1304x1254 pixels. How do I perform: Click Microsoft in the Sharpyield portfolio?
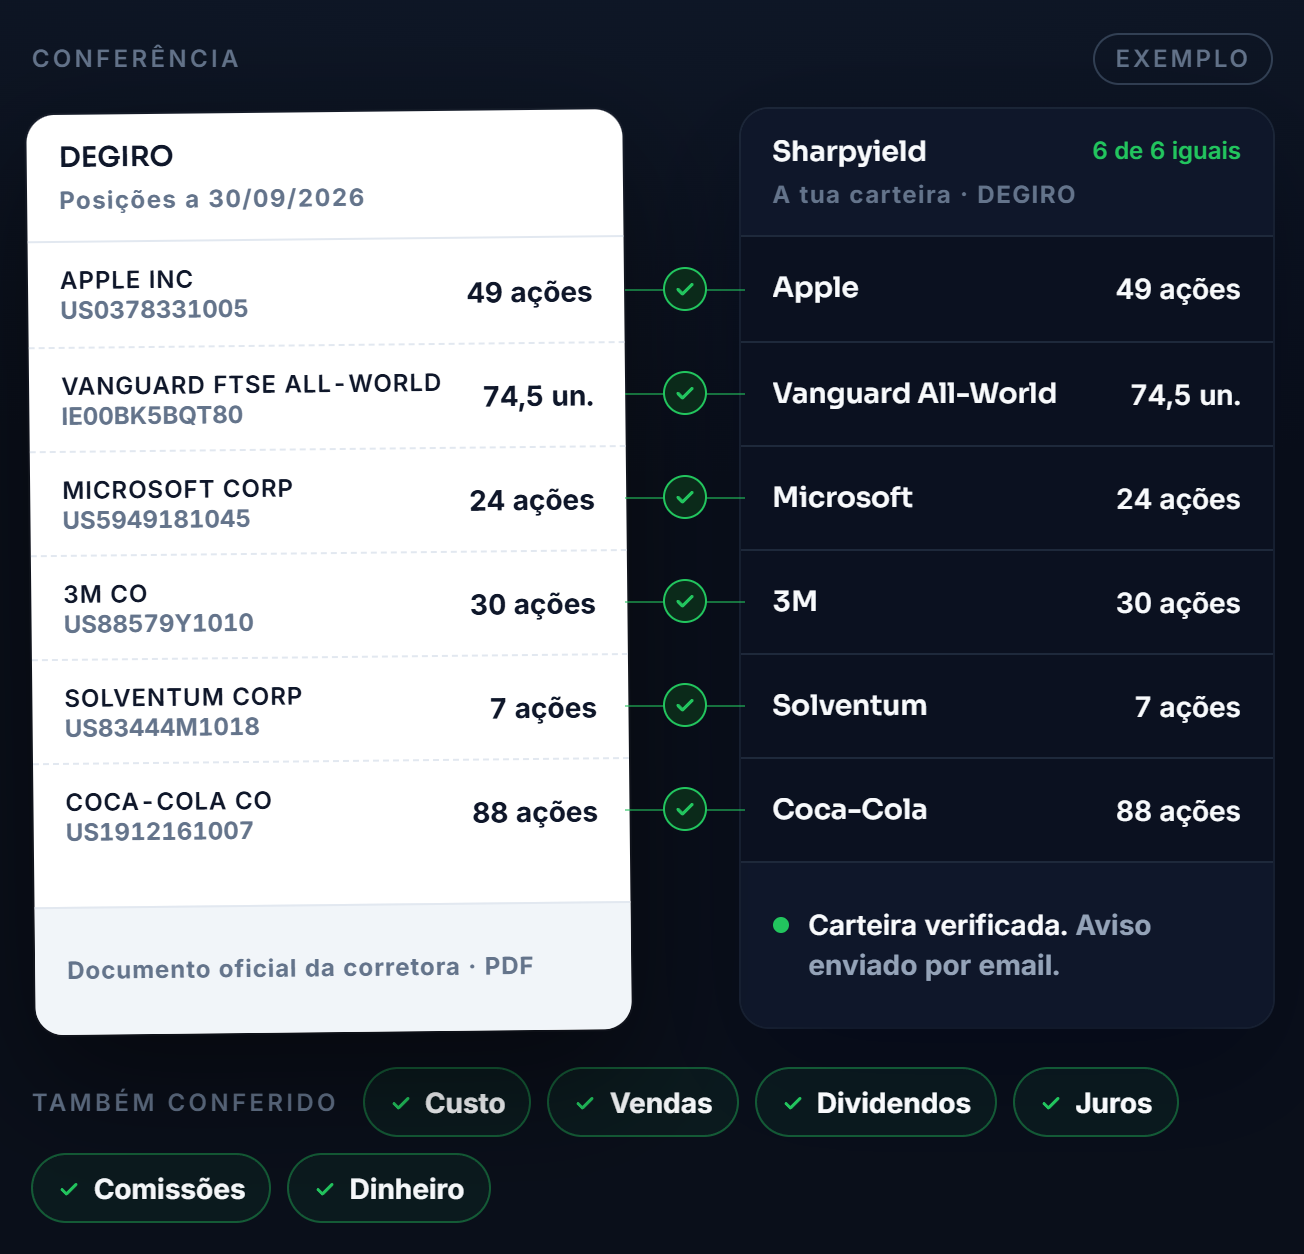(x=842, y=497)
